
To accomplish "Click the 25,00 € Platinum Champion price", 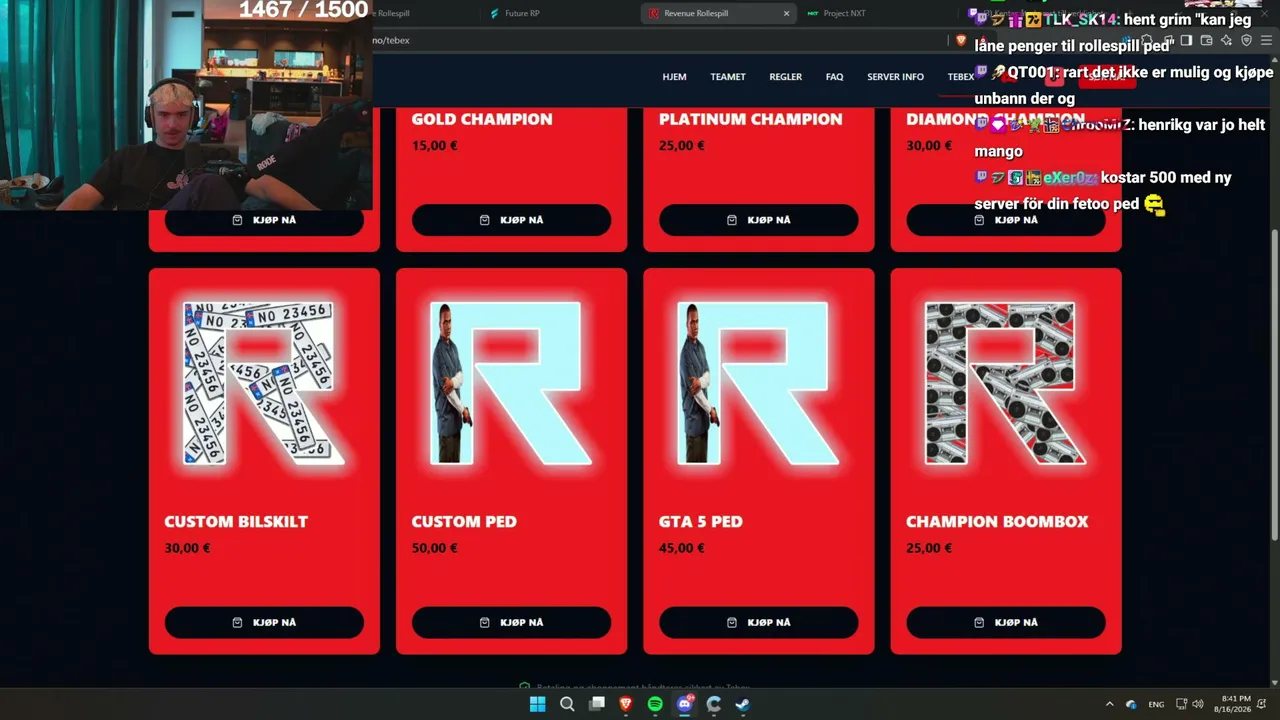I will pos(682,146).
